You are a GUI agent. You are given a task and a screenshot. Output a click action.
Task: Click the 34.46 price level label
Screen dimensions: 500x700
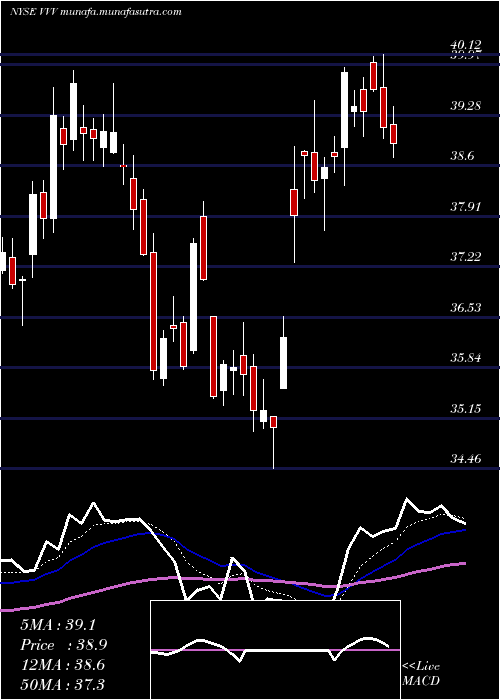click(466, 458)
